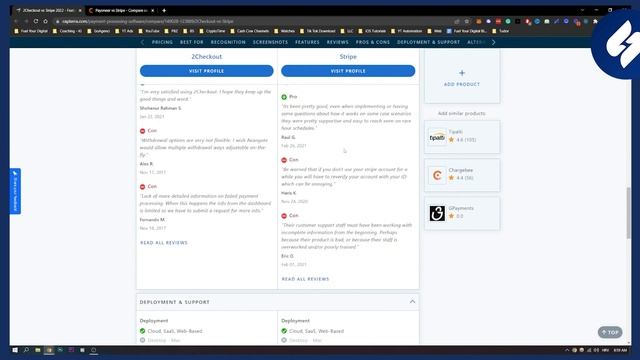Add a product with plus icon
This screenshot has width=640, height=360.
pyautogui.click(x=462, y=73)
